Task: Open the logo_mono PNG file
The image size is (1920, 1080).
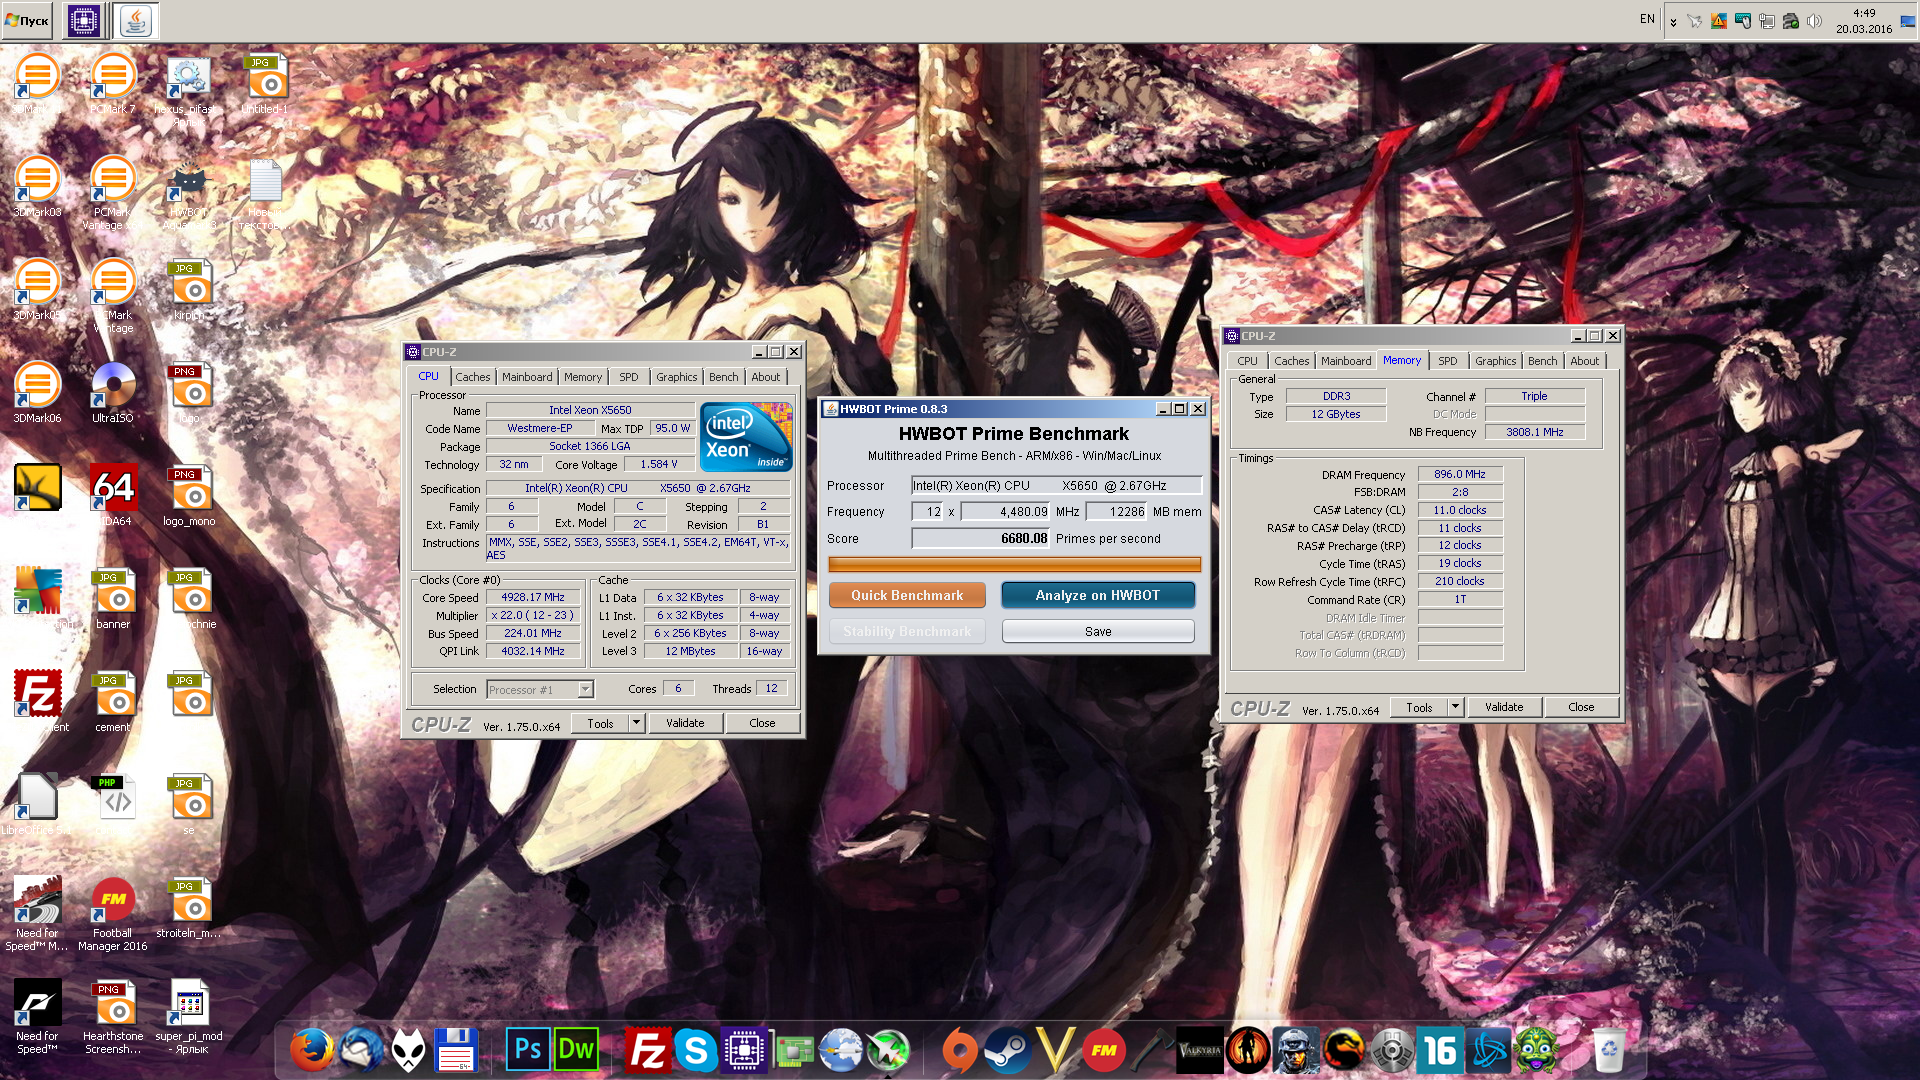Action: 189,494
